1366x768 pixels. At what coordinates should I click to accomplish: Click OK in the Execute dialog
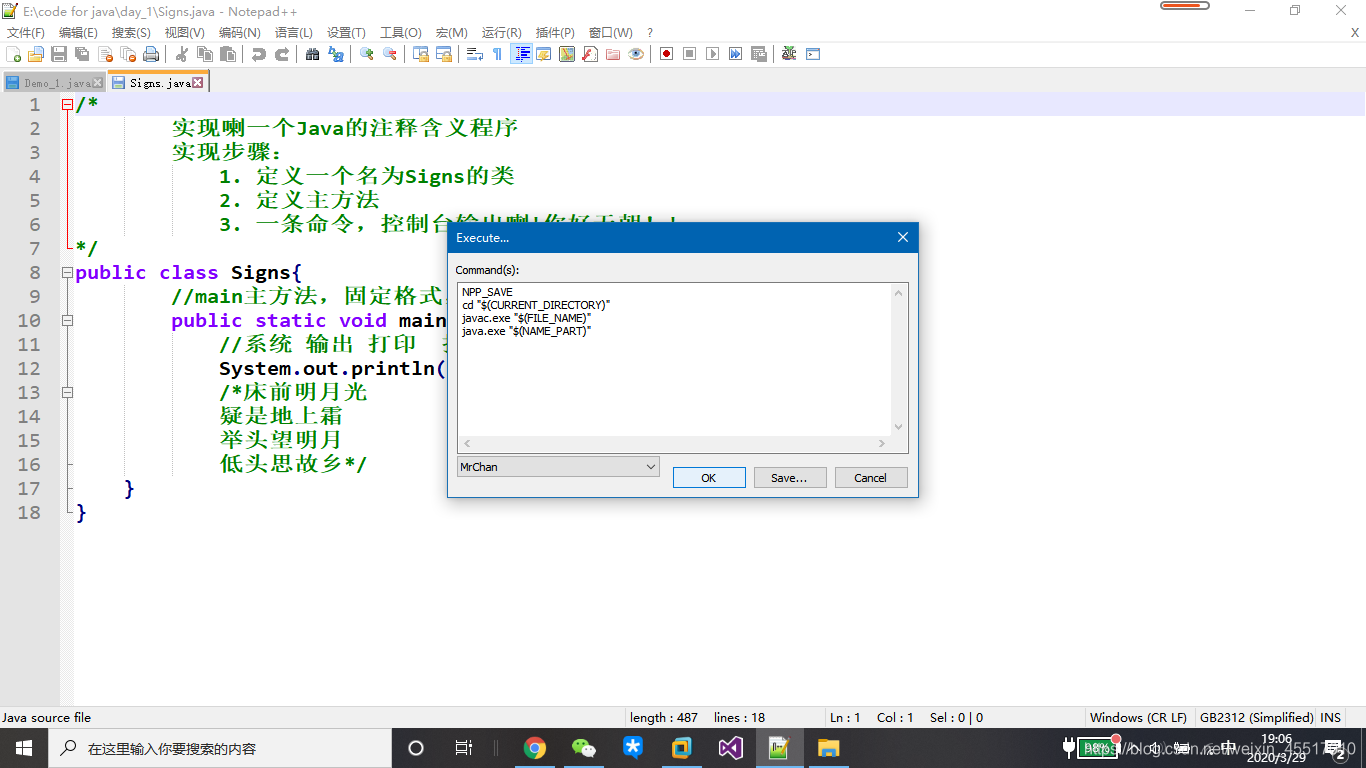[x=709, y=478]
